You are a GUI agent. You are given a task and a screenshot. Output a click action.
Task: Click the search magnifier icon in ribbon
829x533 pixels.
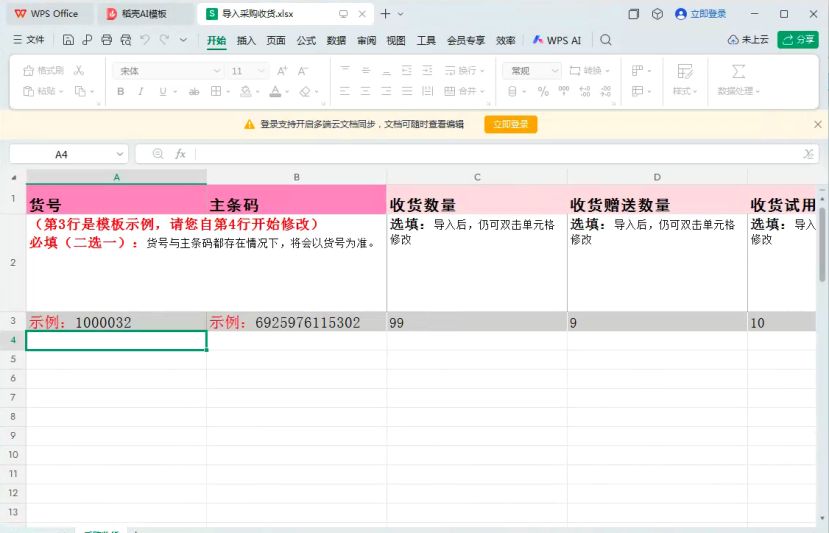coord(606,40)
